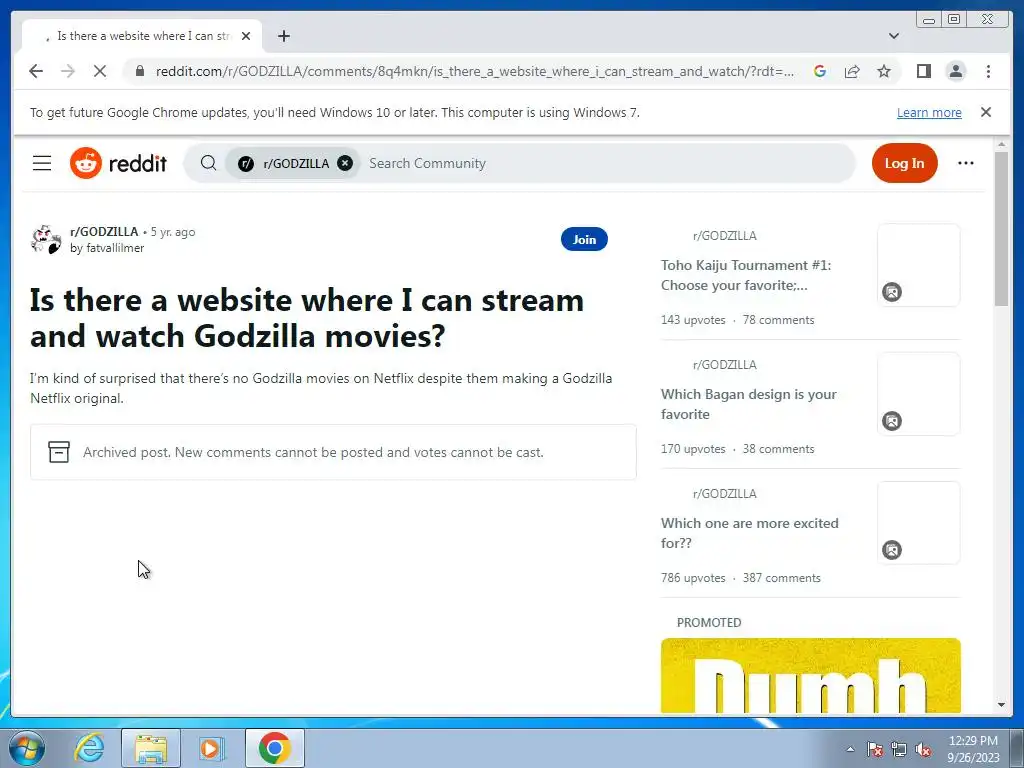This screenshot has width=1024, height=768.
Task: Open the Learn more link
Action: point(929,112)
